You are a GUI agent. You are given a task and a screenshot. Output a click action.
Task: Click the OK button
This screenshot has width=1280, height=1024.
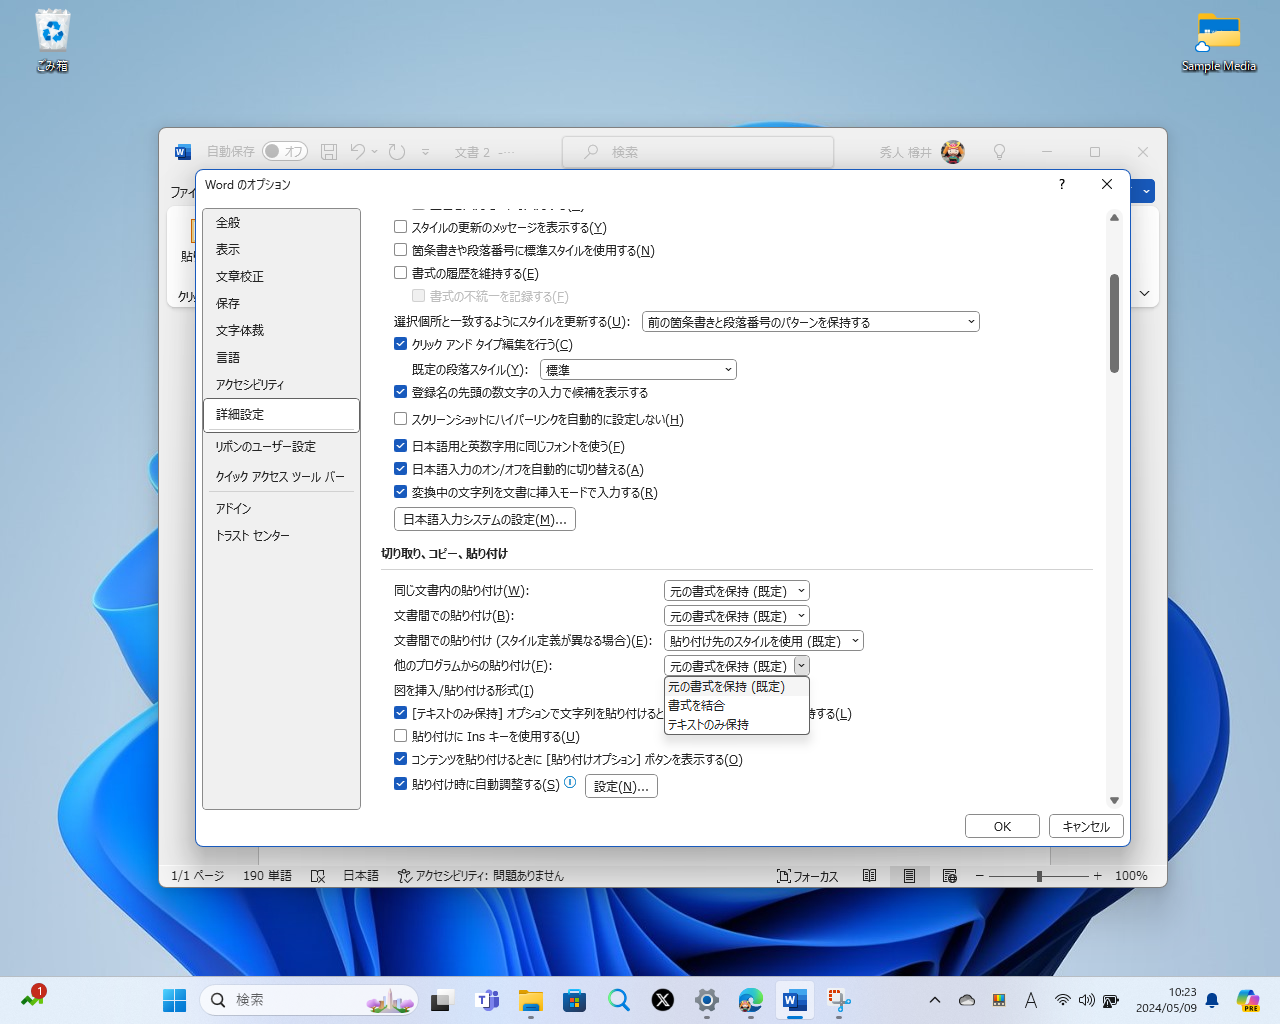point(1002,826)
